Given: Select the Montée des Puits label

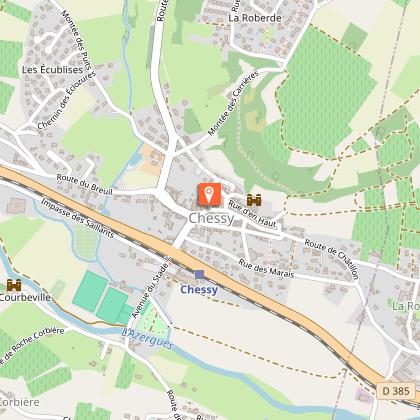Looking at the screenshot, I should (x=76, y=40).
